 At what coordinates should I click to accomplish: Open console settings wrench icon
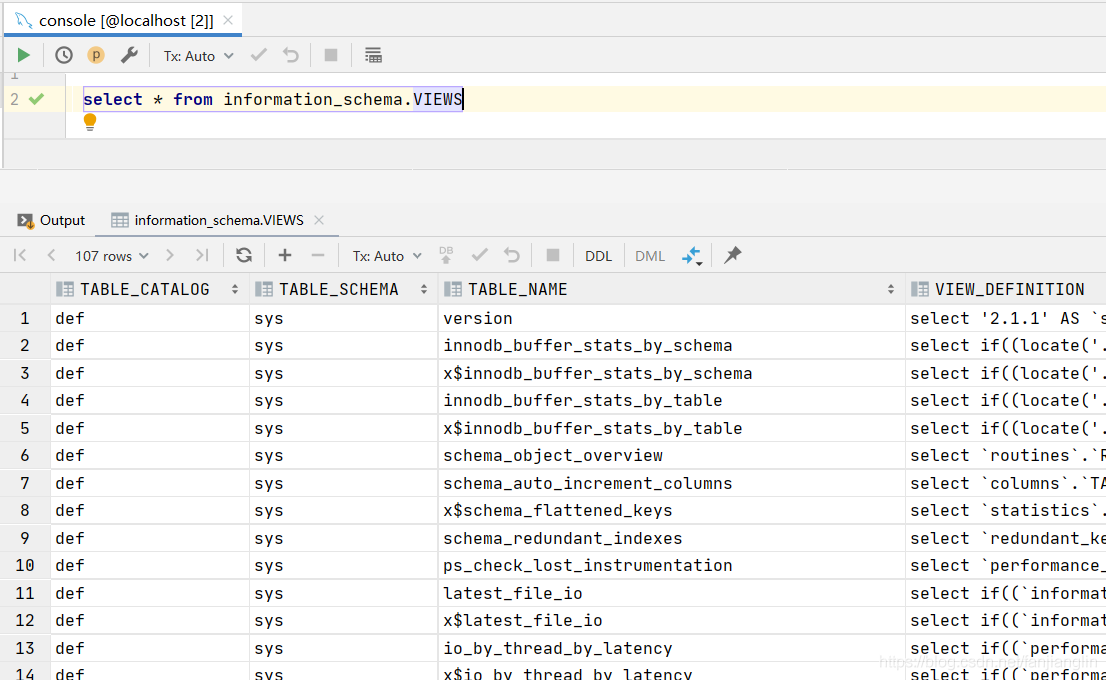pos(128,55)
